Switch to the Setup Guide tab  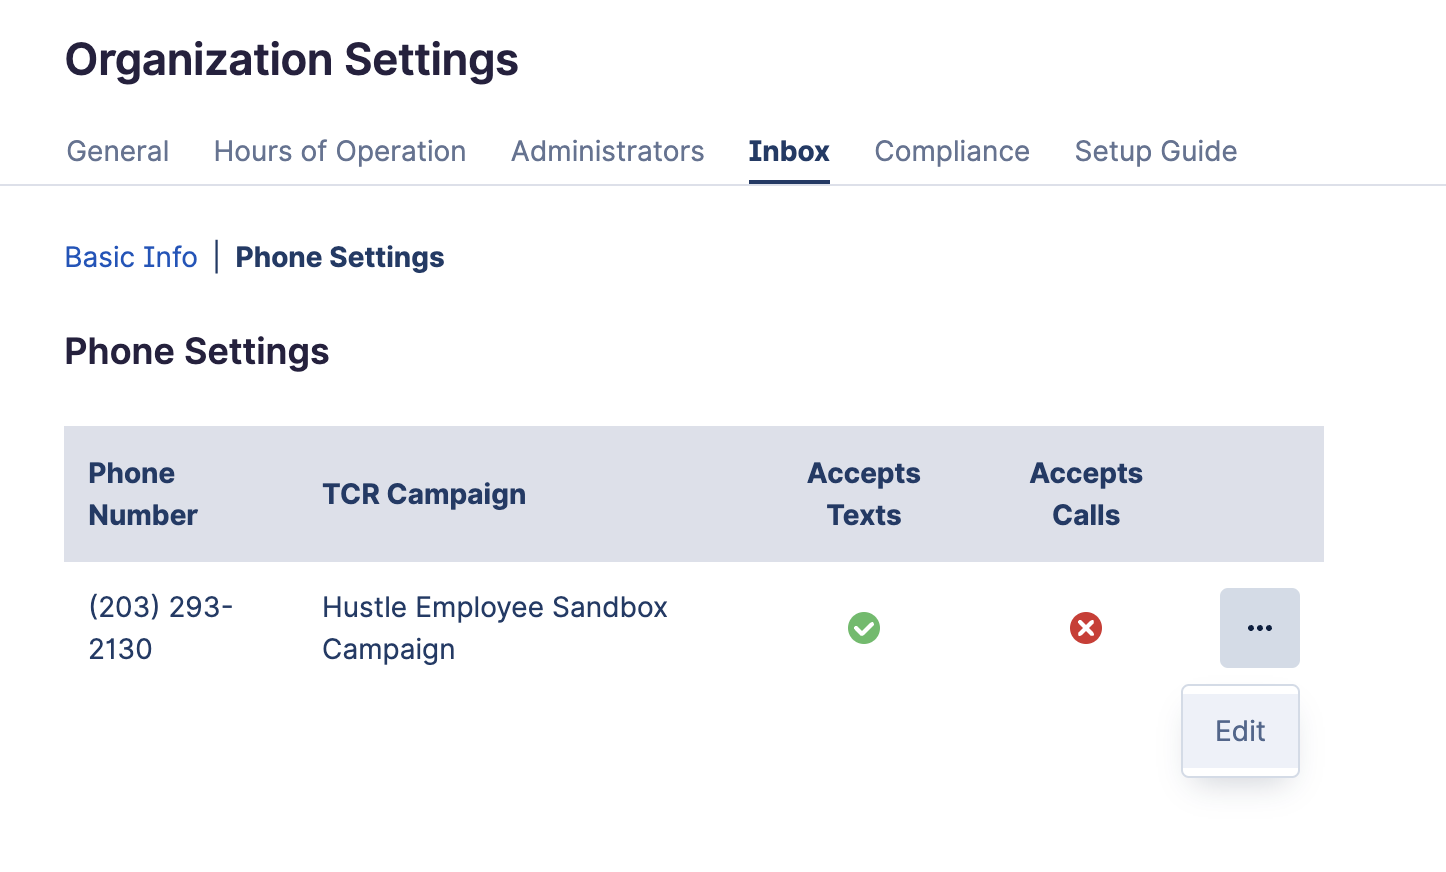(1156, 151)
